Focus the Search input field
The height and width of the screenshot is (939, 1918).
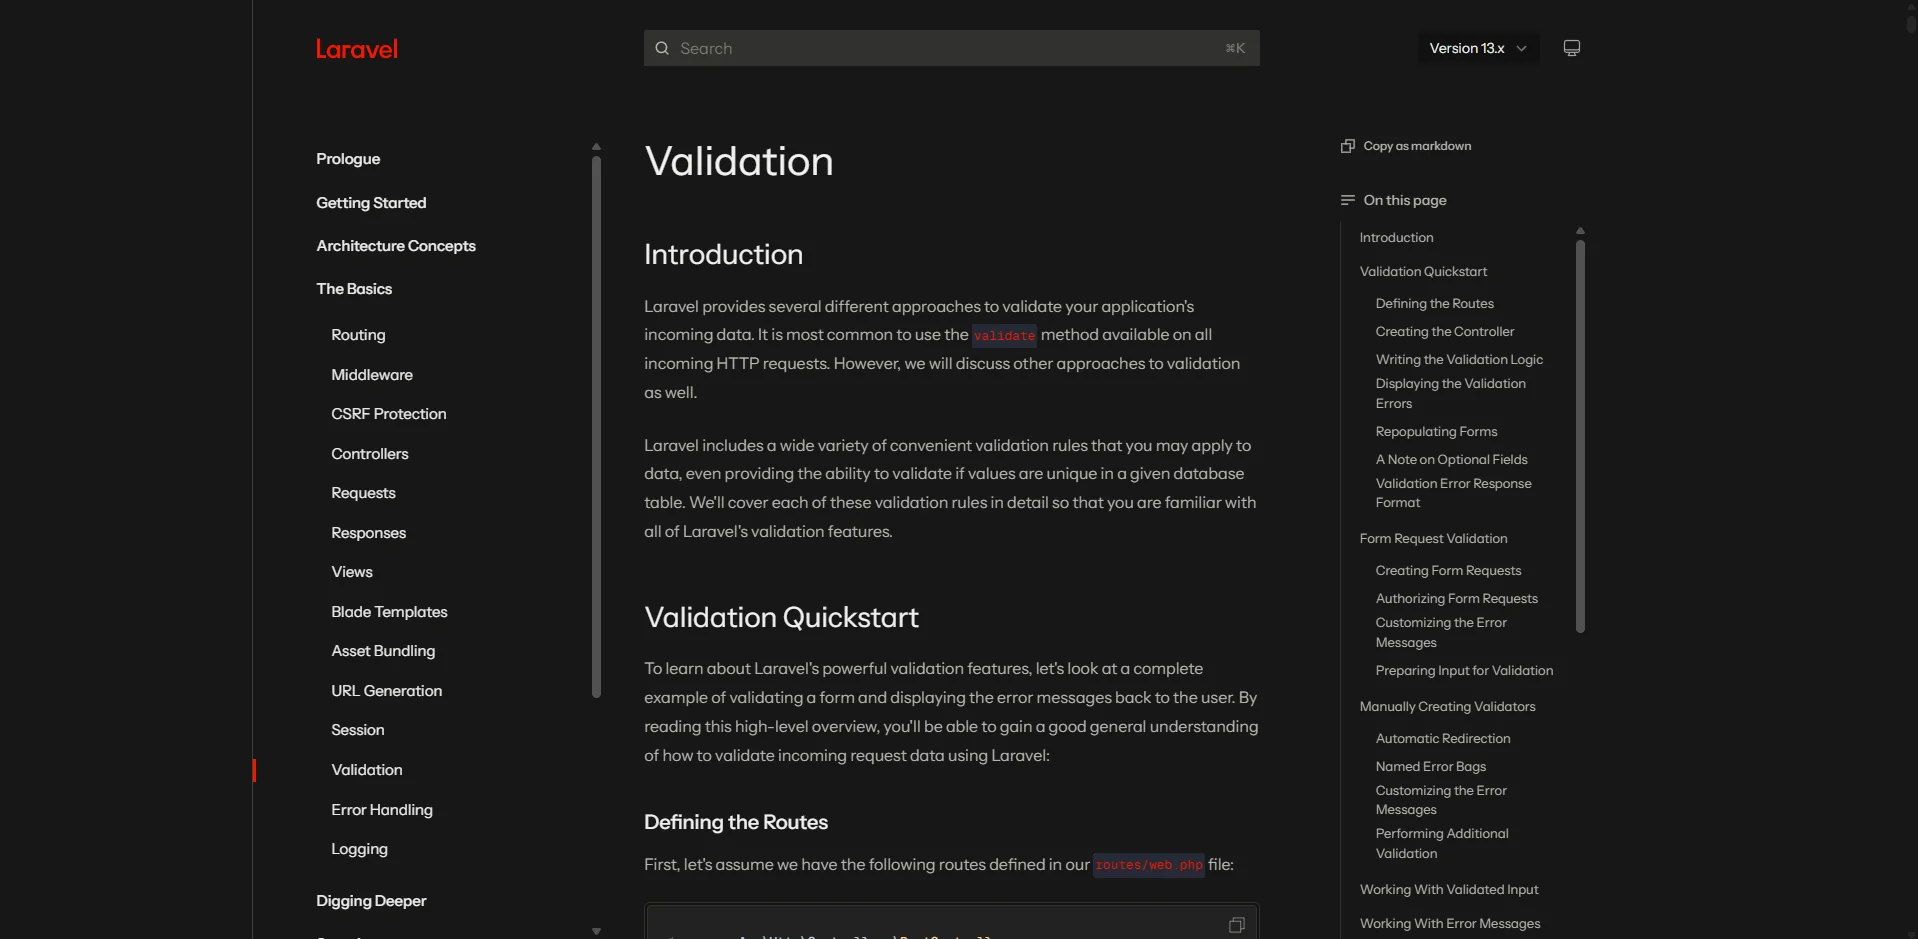[x=951, y=48]
